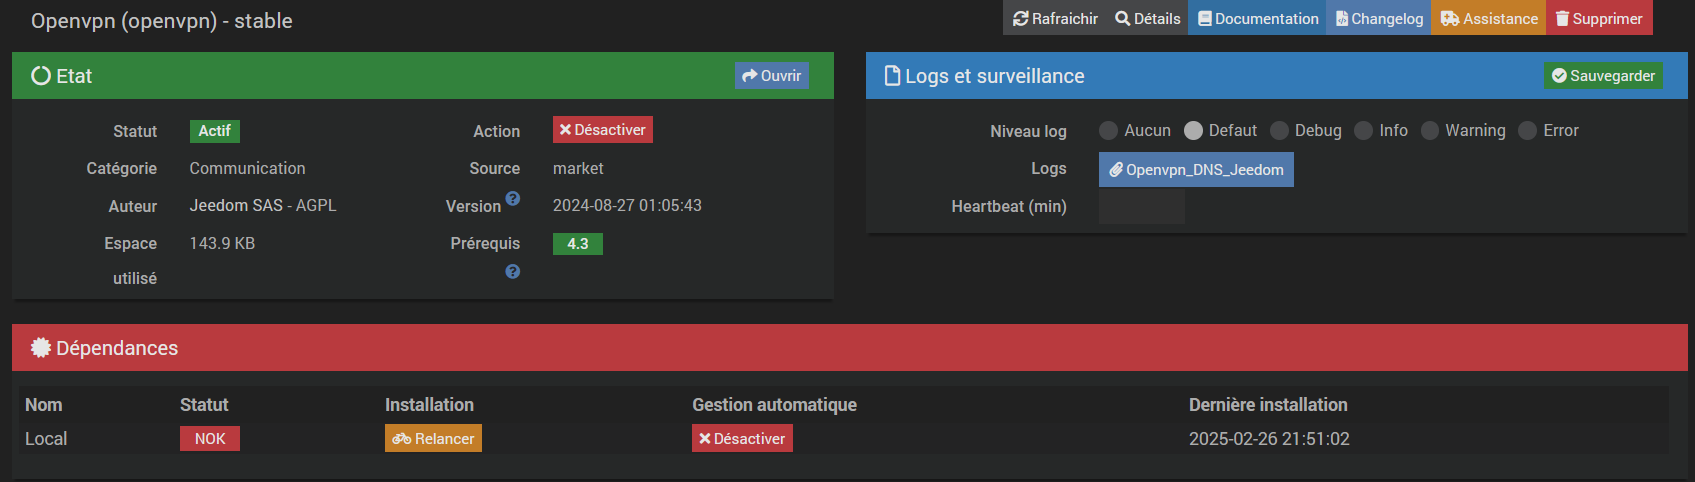The height and width of the screenshot is (482, 1695).
Task: Click the version date 2024-08-27 01:05:43
Action: [627, 205]
